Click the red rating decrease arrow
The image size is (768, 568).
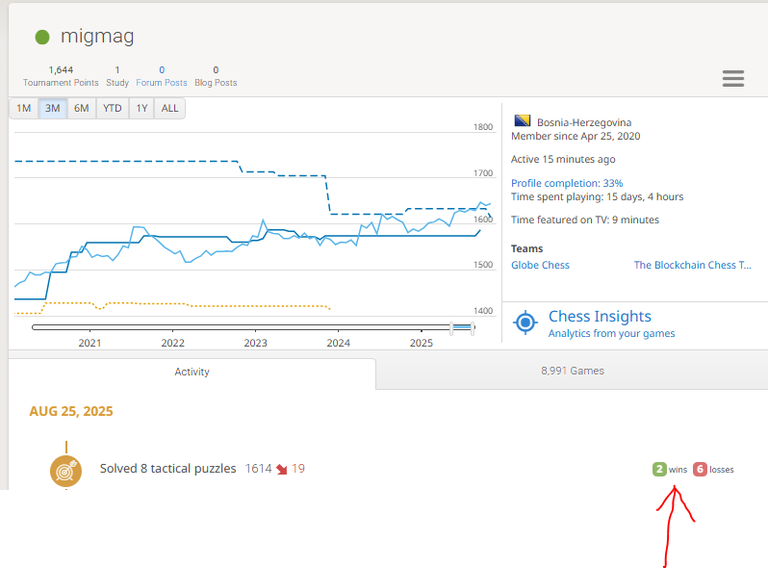pos(282,469)
